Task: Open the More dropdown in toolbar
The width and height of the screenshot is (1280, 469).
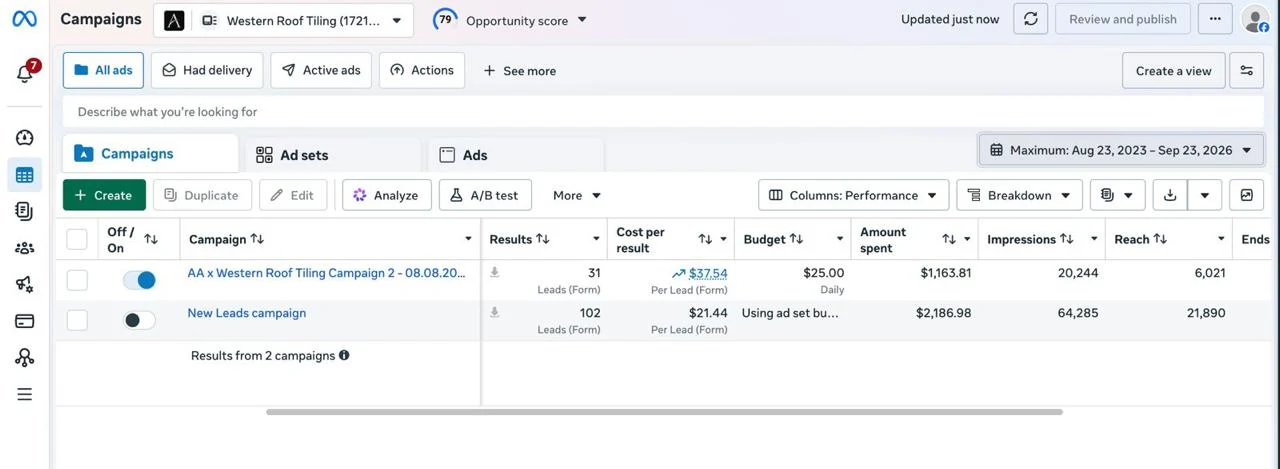Action: [577, 195]
